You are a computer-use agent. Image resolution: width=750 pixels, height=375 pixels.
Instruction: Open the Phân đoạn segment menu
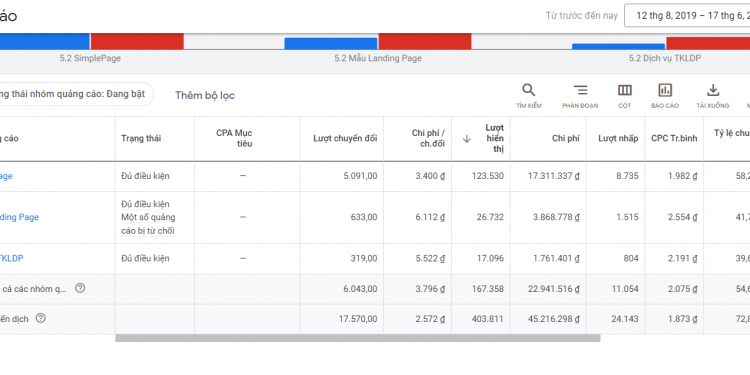tap(580, 96)
